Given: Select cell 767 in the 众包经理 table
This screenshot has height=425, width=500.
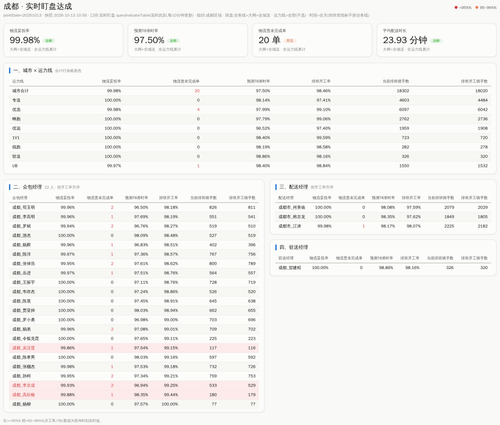Looking at the screenshot, I should [x=213, y=254].
